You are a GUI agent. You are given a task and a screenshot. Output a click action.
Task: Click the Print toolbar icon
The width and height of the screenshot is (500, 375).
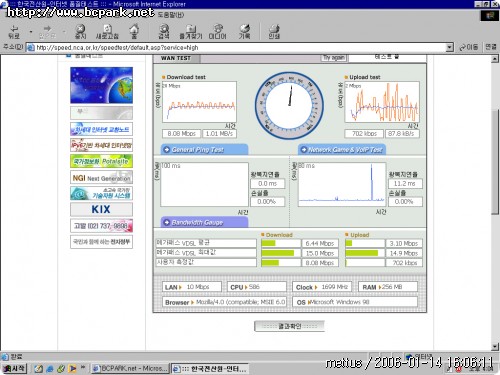(x=274, y=32)
